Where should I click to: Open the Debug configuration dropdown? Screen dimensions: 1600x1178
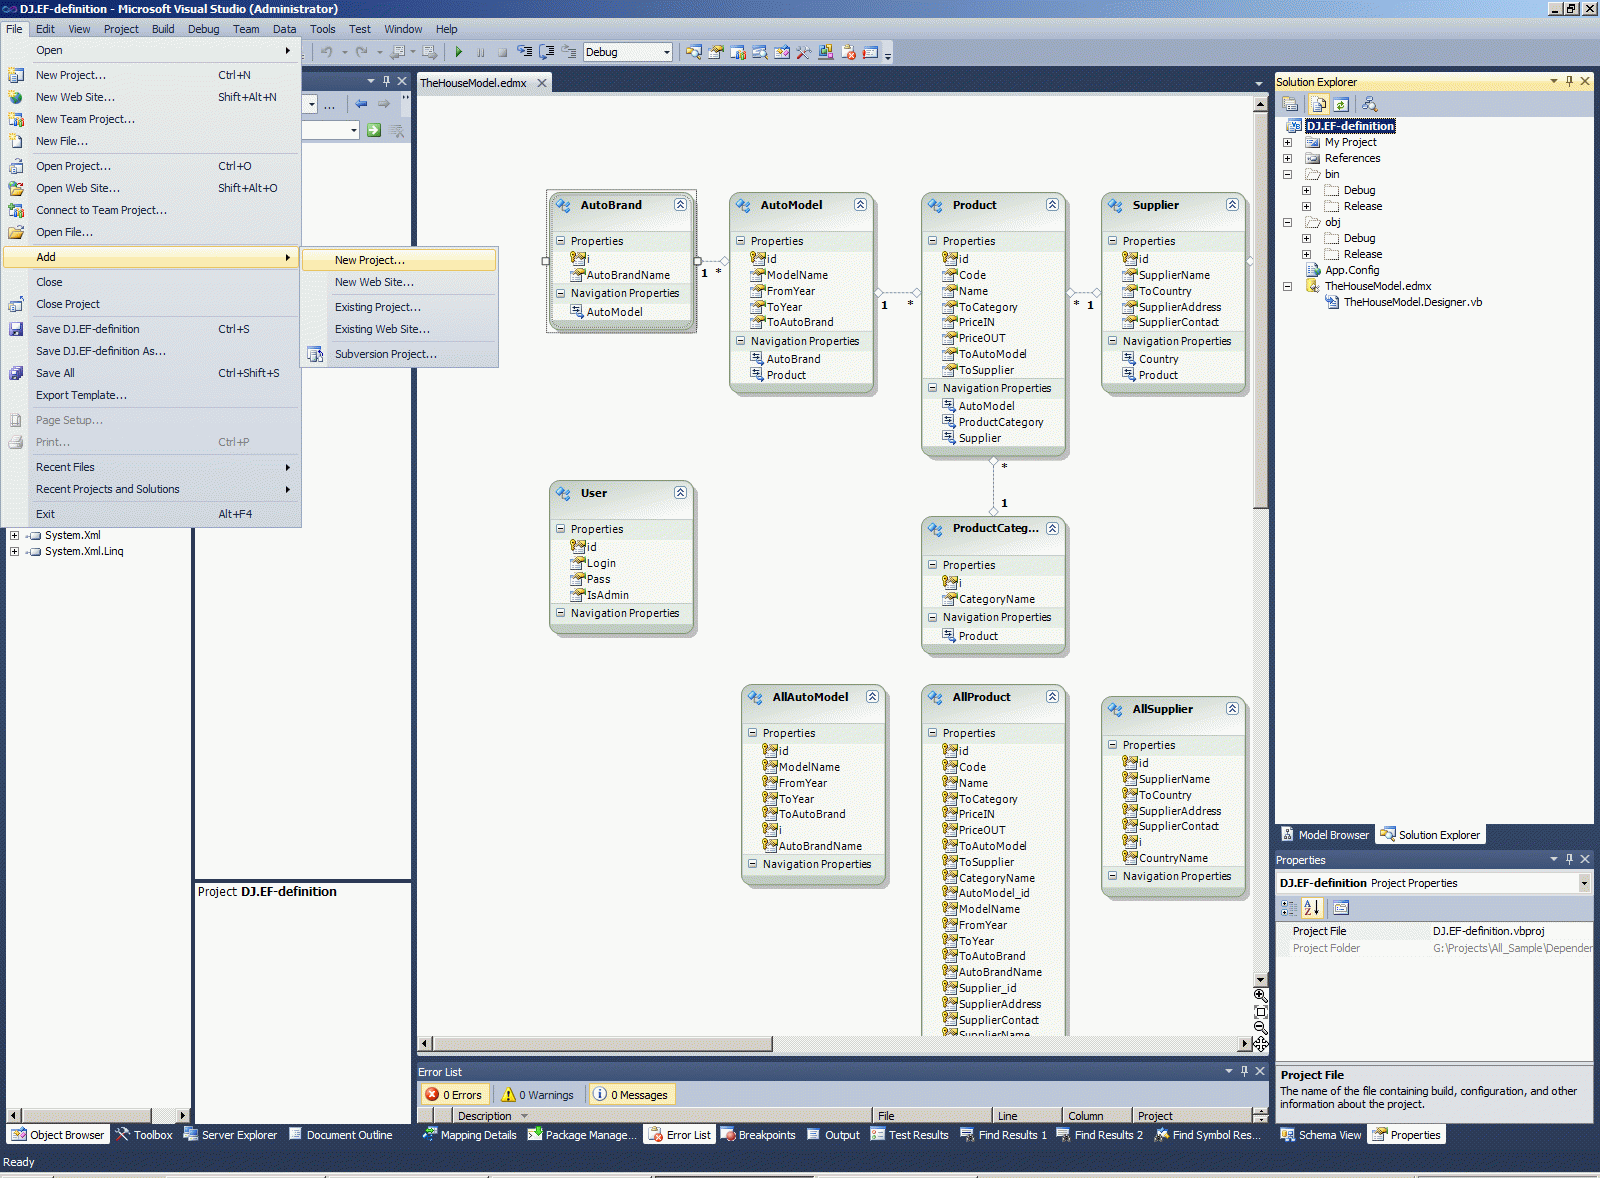point(667,52)
